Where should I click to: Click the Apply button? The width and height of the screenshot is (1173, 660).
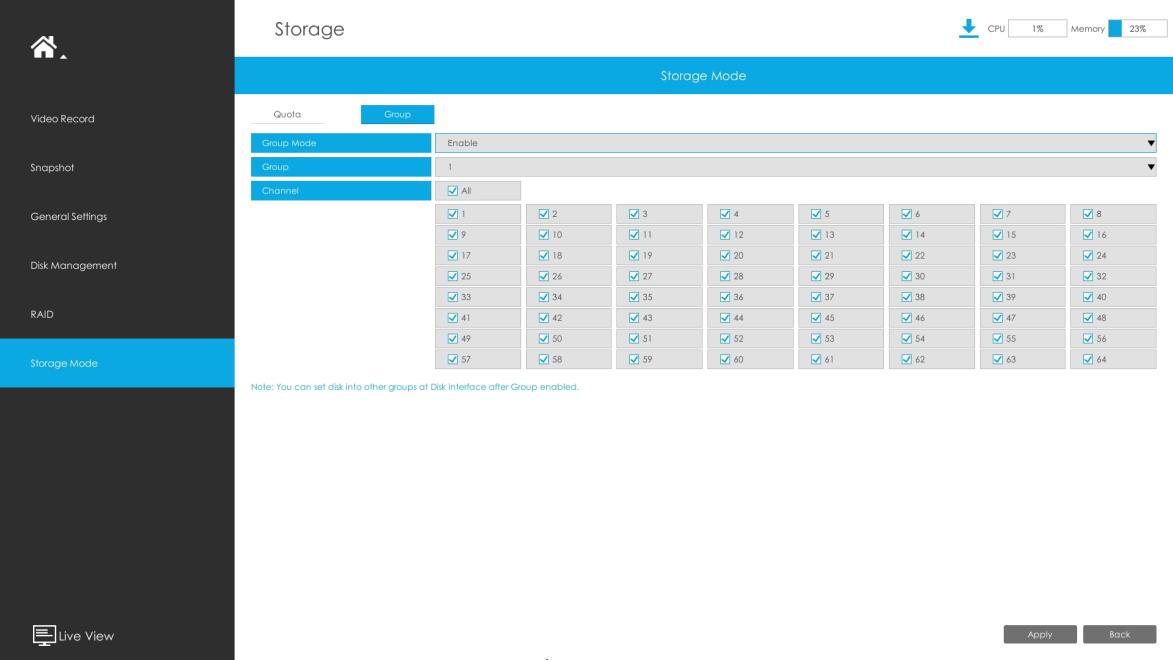[x=1040, y=635]
